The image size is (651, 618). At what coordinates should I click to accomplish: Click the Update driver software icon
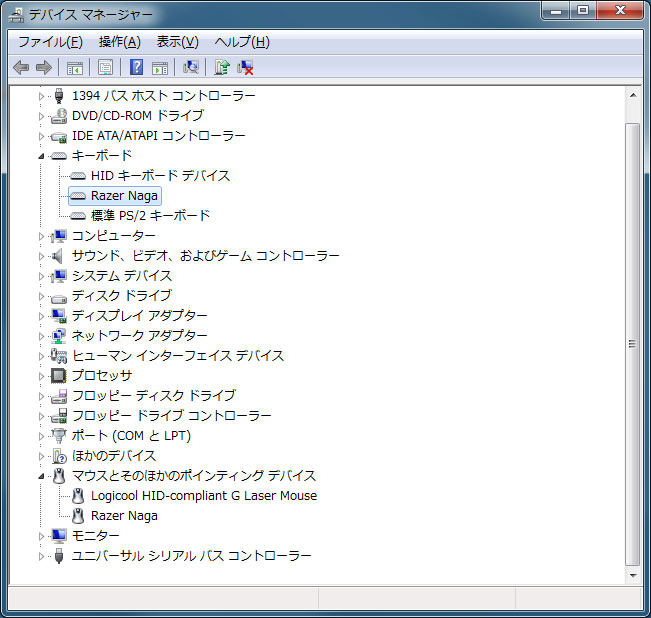click(x=222, y=67)
